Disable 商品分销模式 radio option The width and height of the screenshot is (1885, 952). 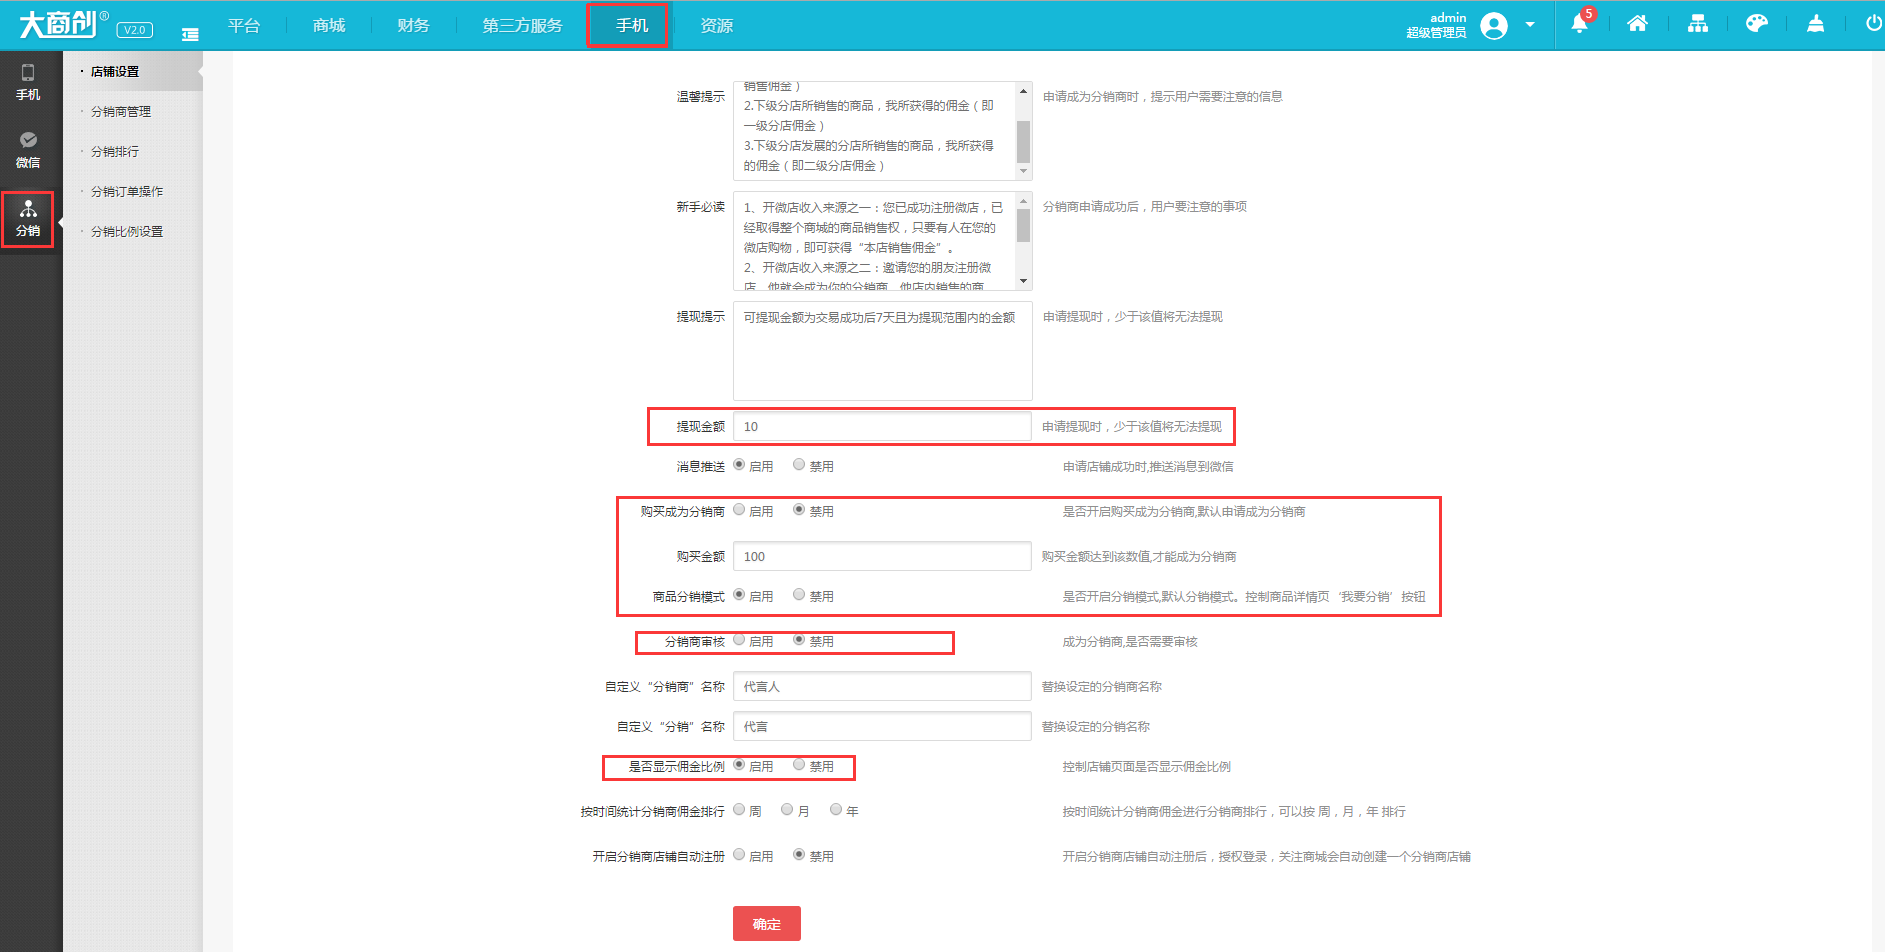[x=799, y=594]
